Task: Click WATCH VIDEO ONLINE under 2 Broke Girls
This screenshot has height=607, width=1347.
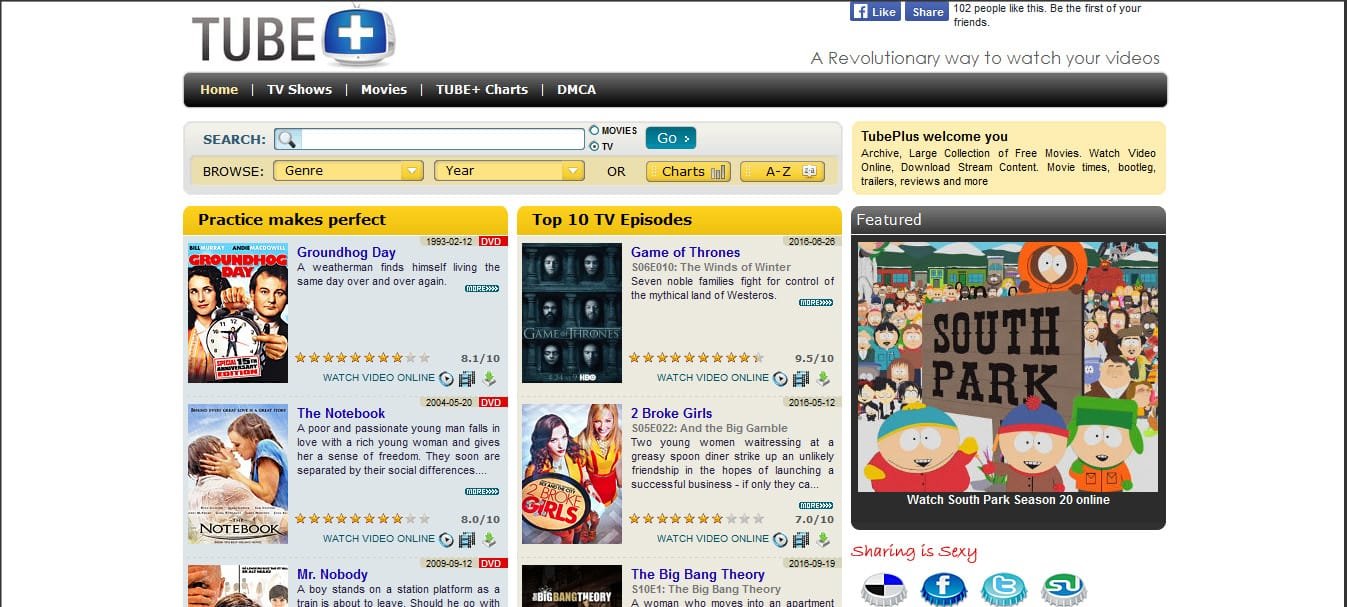Action: coord(713,539)
